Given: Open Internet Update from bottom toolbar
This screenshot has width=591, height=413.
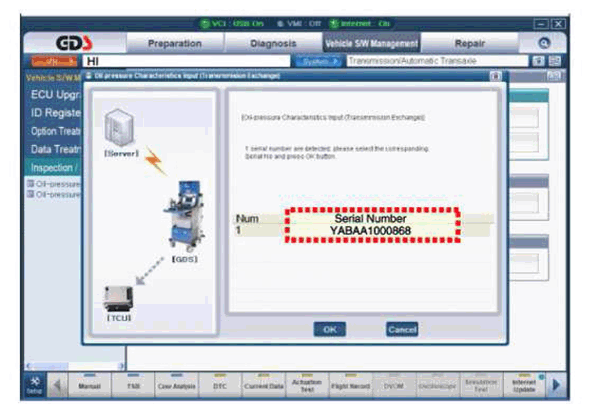Looking at the screenshot, I should tap(524, 385).
